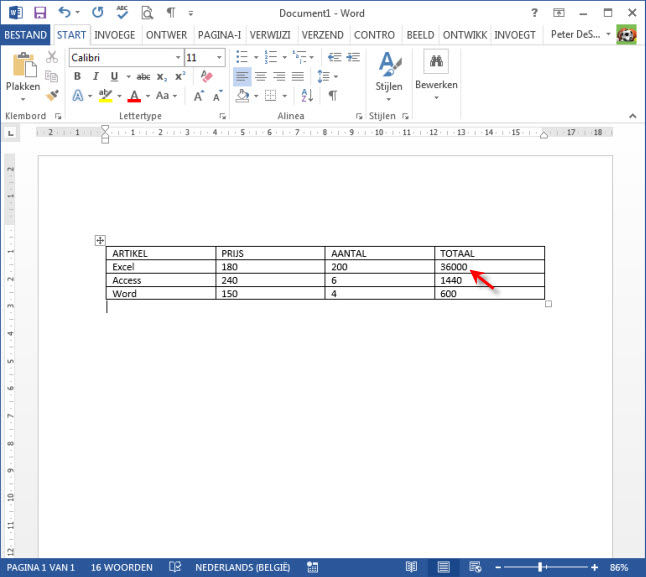The width and height of the screenshot is (646, 577).
Task: Click the proofing book icon in status bar
Action: [x=175, y=567]
